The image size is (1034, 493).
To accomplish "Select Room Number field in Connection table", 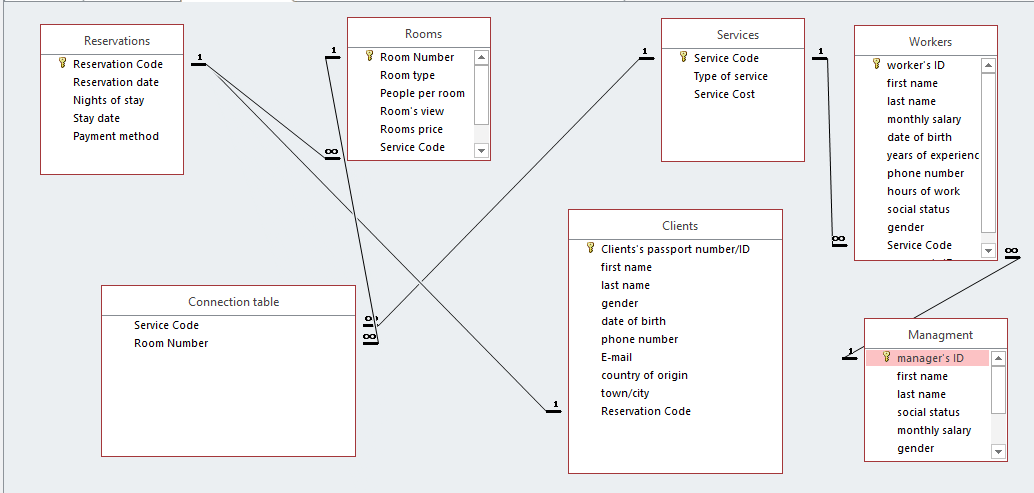I will point(171,343).
